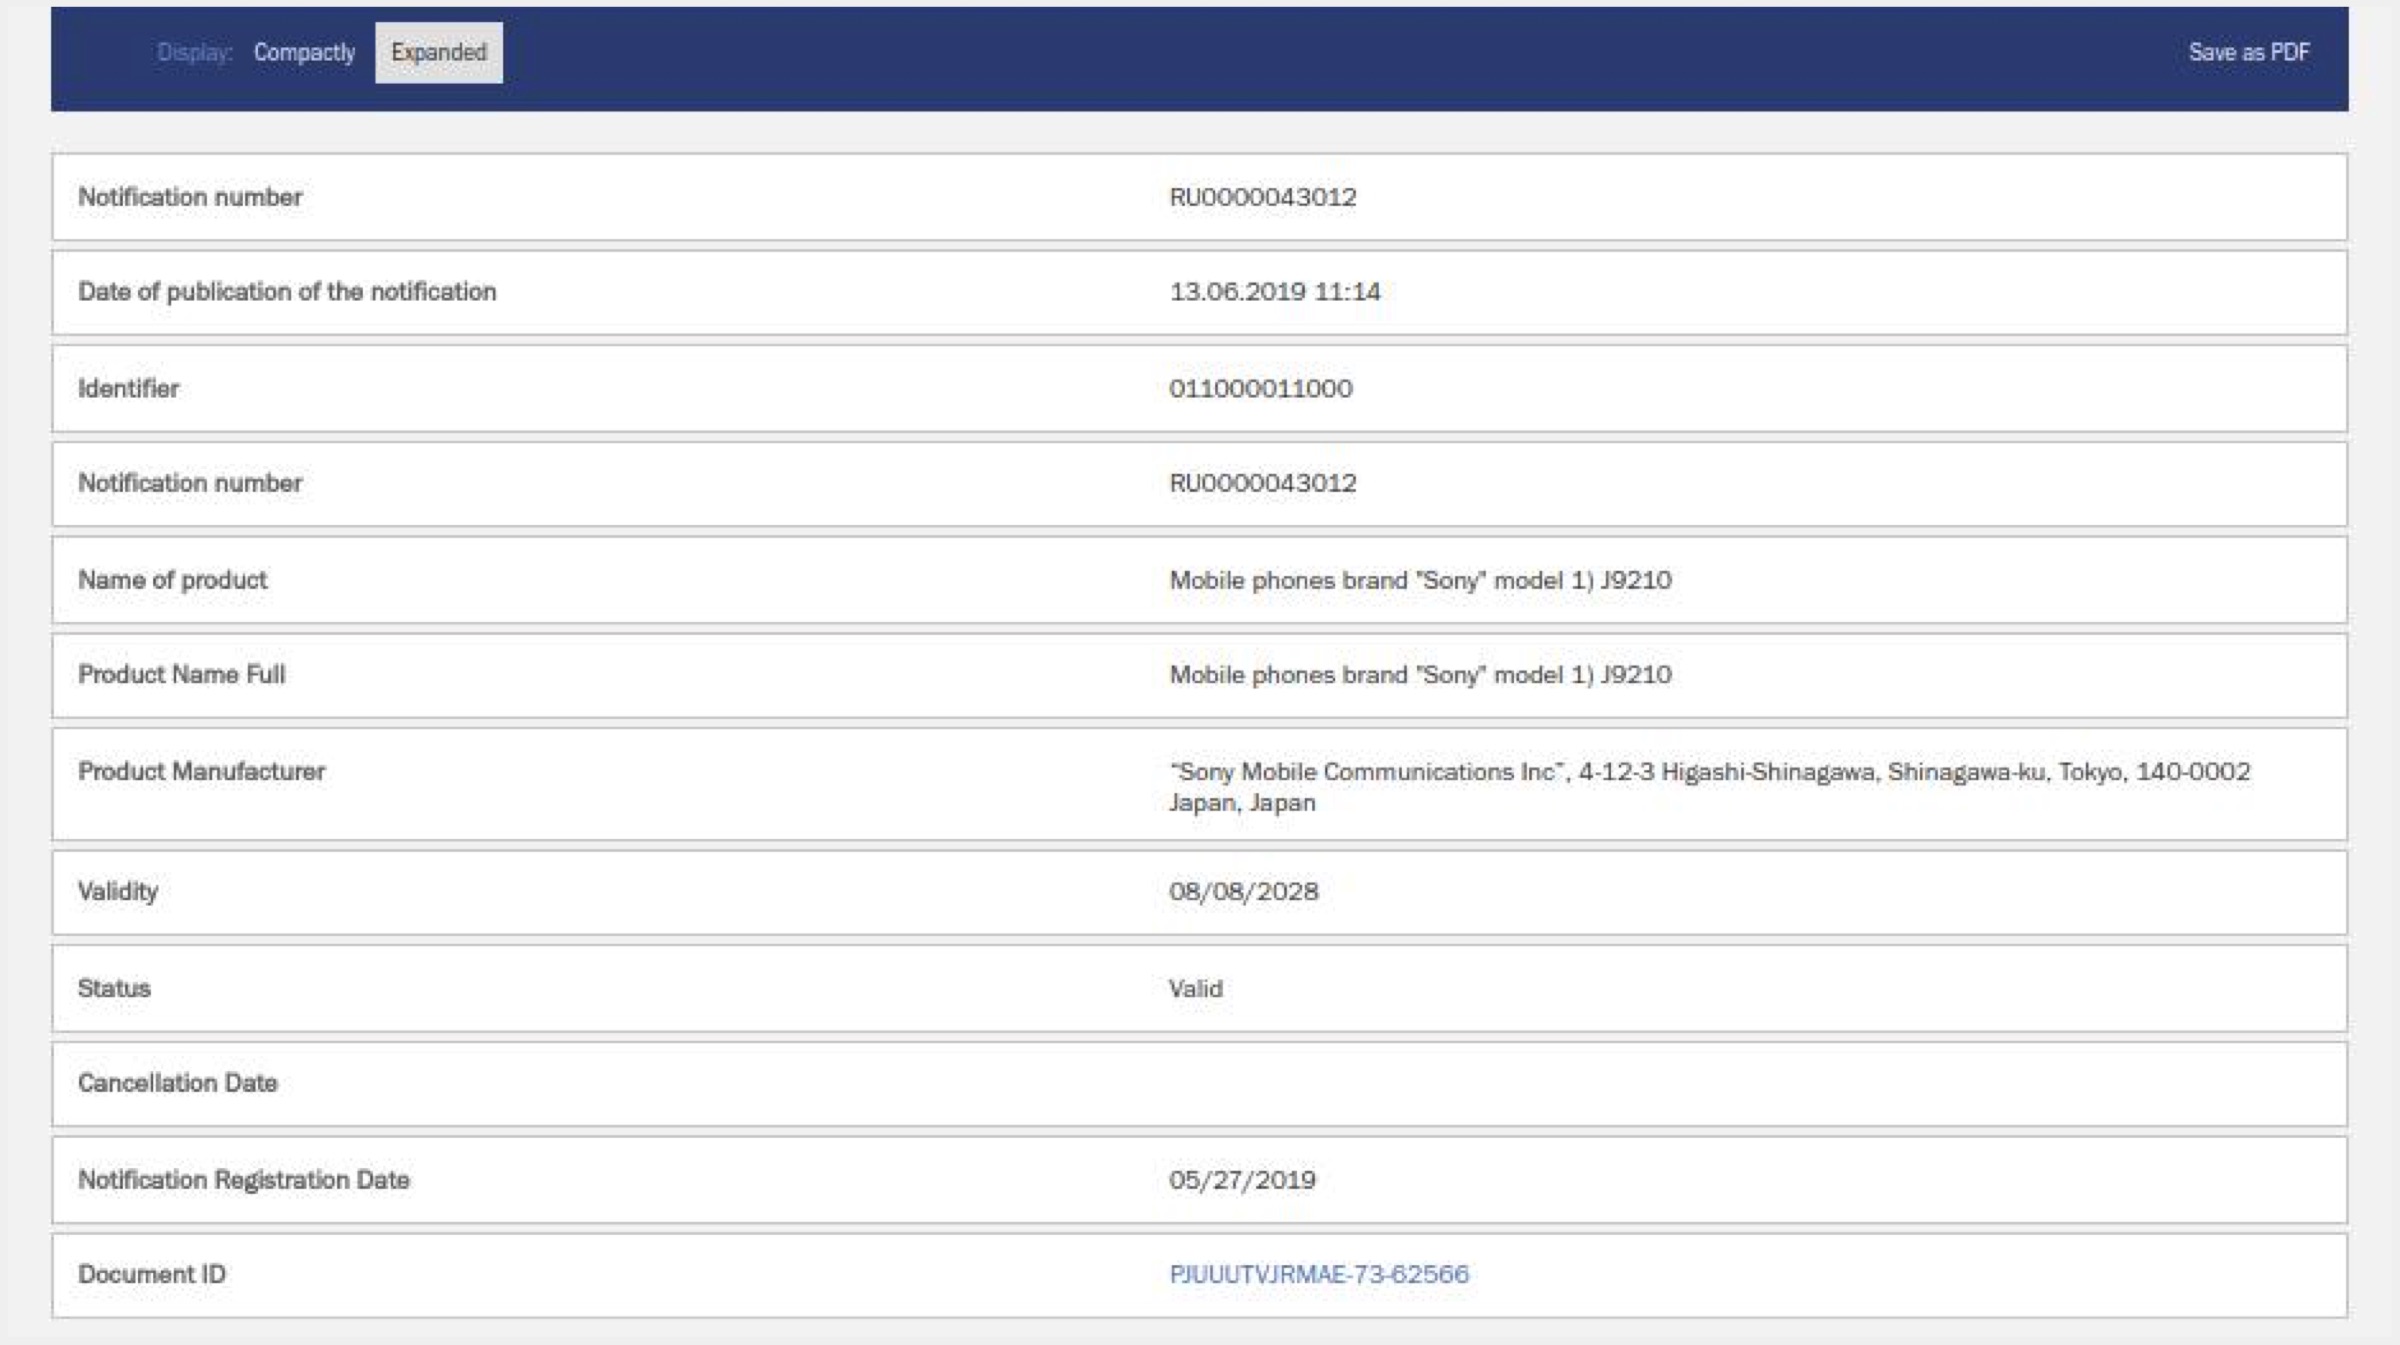The width and height of the screenshot is (2400, 1345).
Task: Switch display to Compactly view
Action: point(304,52)
